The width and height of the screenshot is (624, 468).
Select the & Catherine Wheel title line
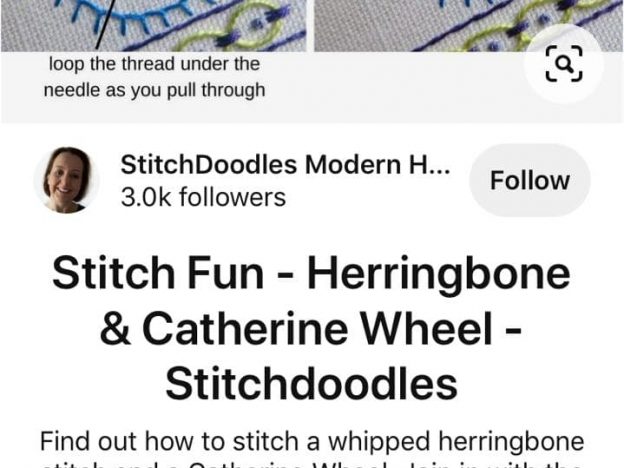311,328
